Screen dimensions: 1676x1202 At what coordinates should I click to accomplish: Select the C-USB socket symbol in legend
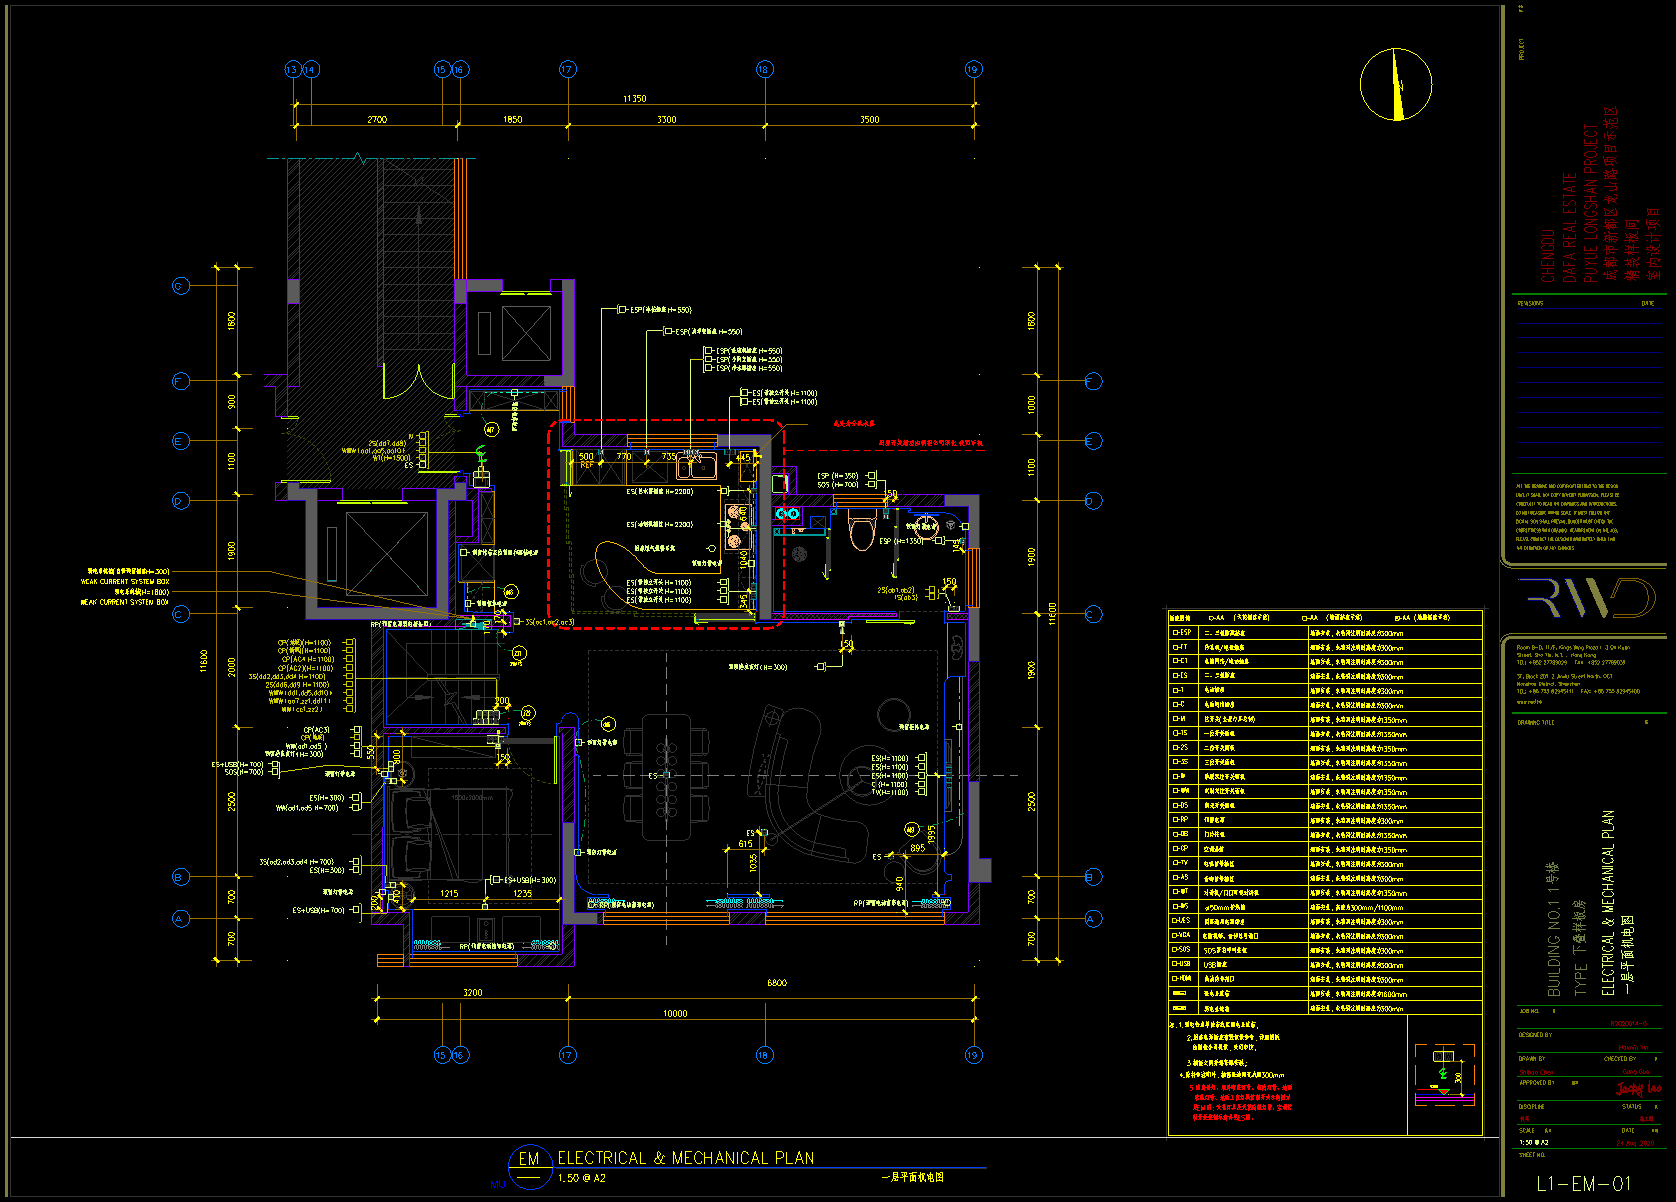[x=1180, y=964]
